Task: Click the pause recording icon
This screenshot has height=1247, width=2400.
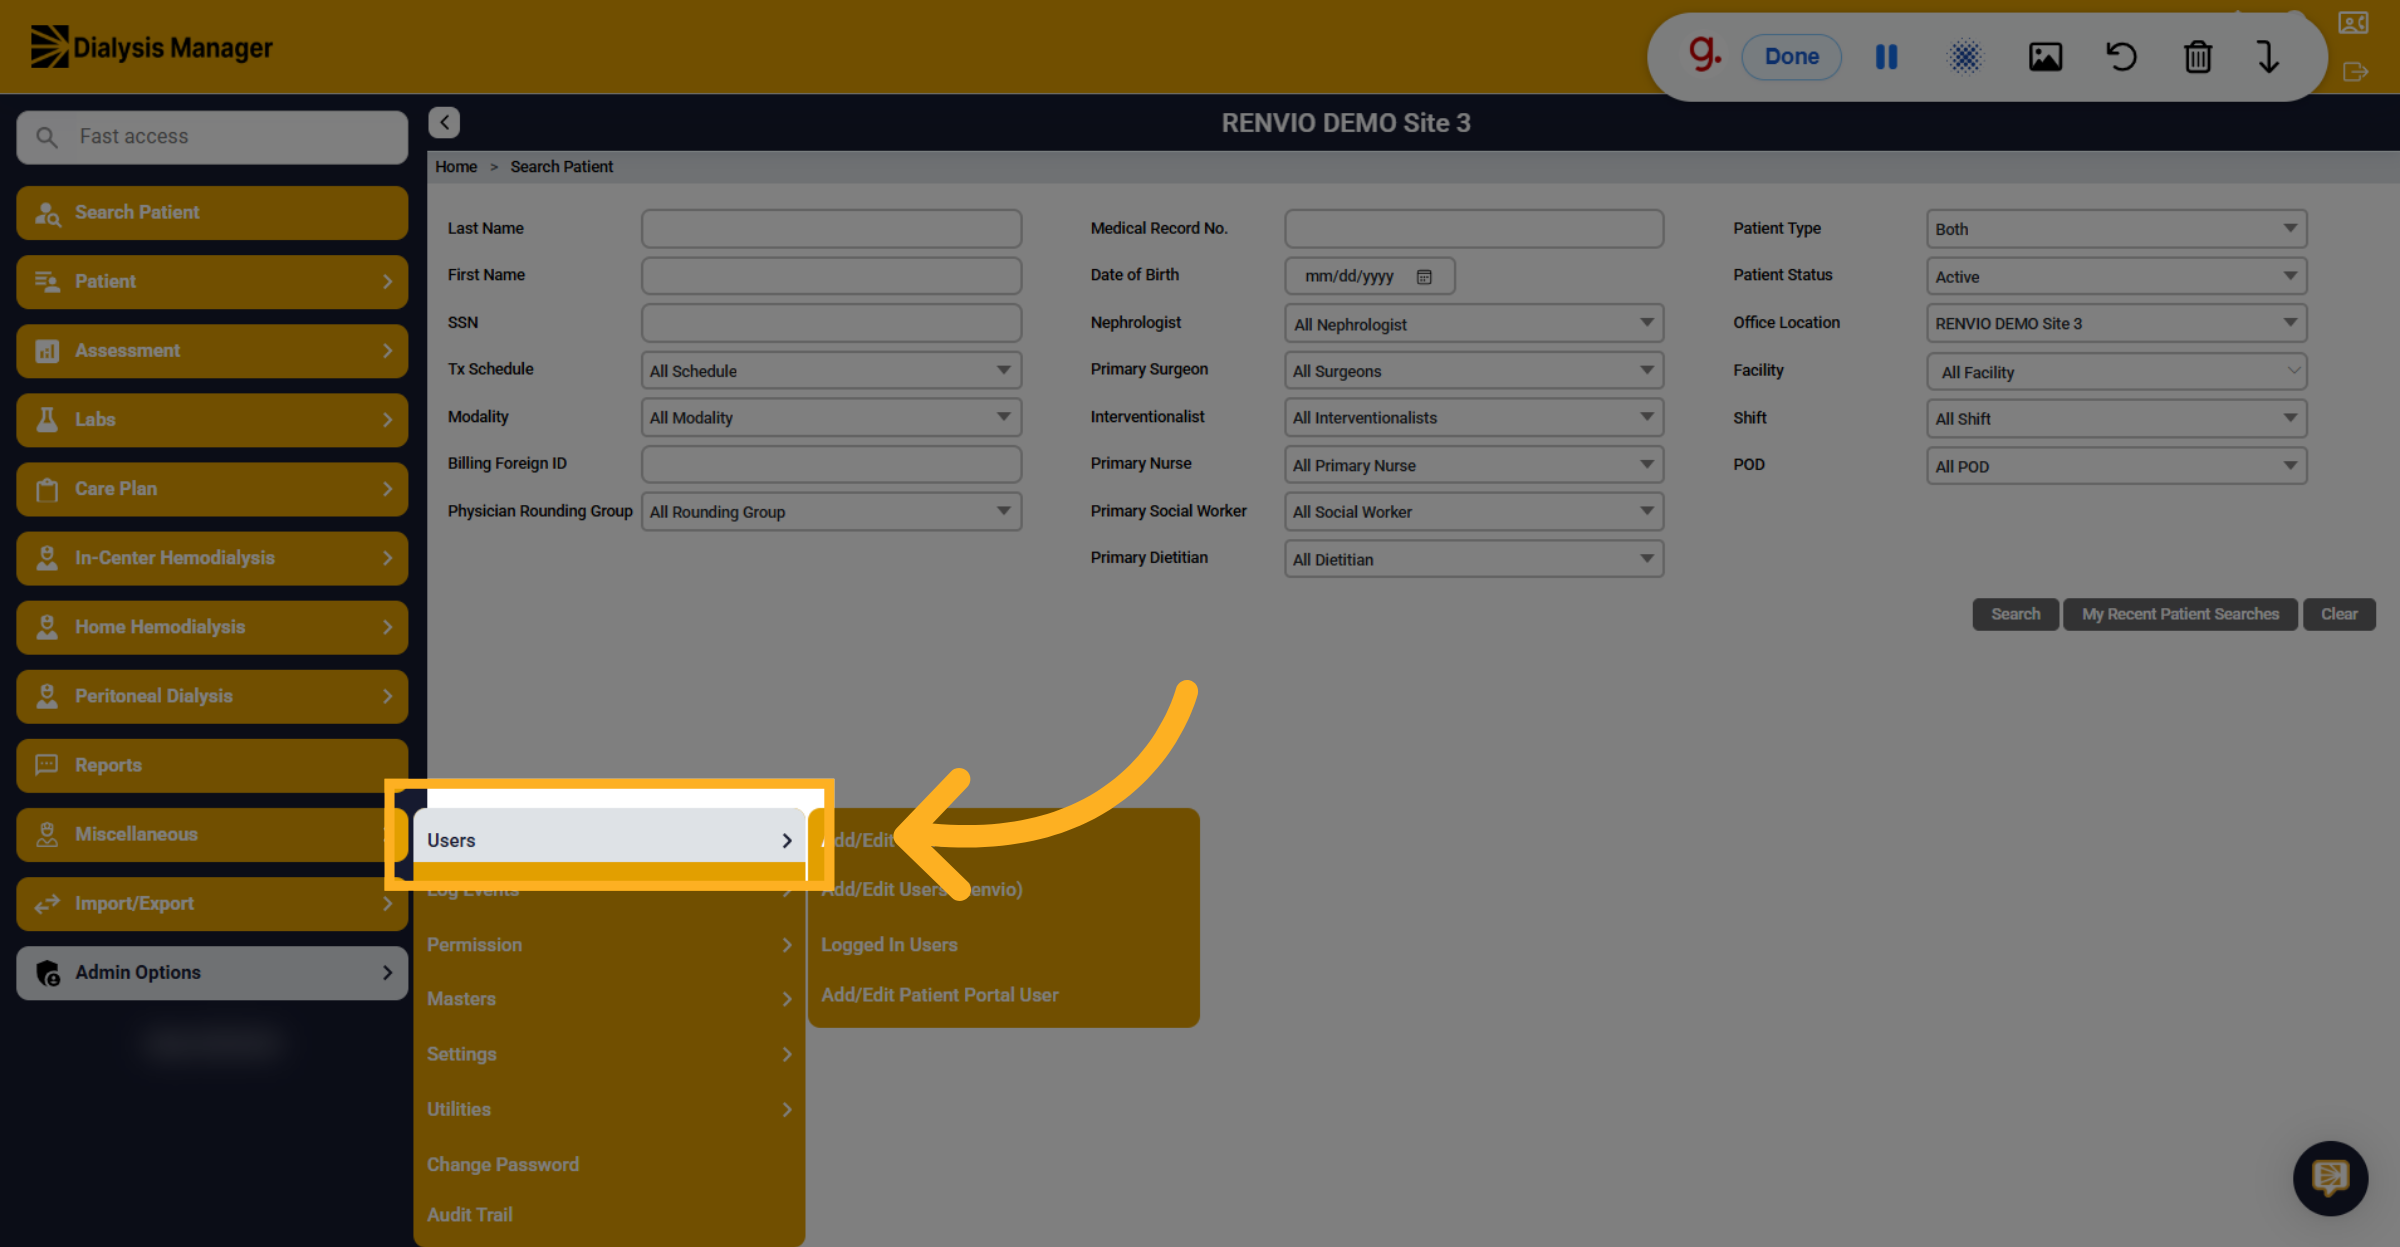Action: point(1886,57)
